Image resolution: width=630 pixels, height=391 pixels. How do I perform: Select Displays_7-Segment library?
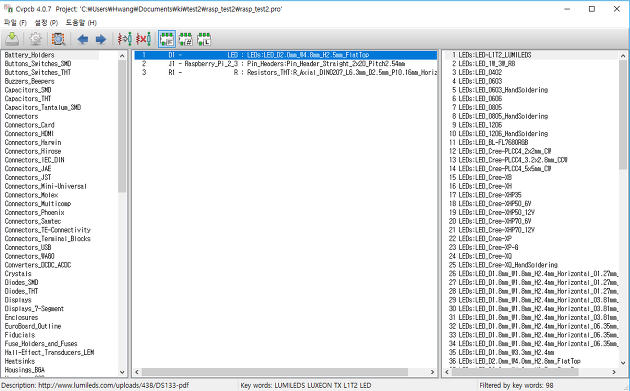click(34, 309)
